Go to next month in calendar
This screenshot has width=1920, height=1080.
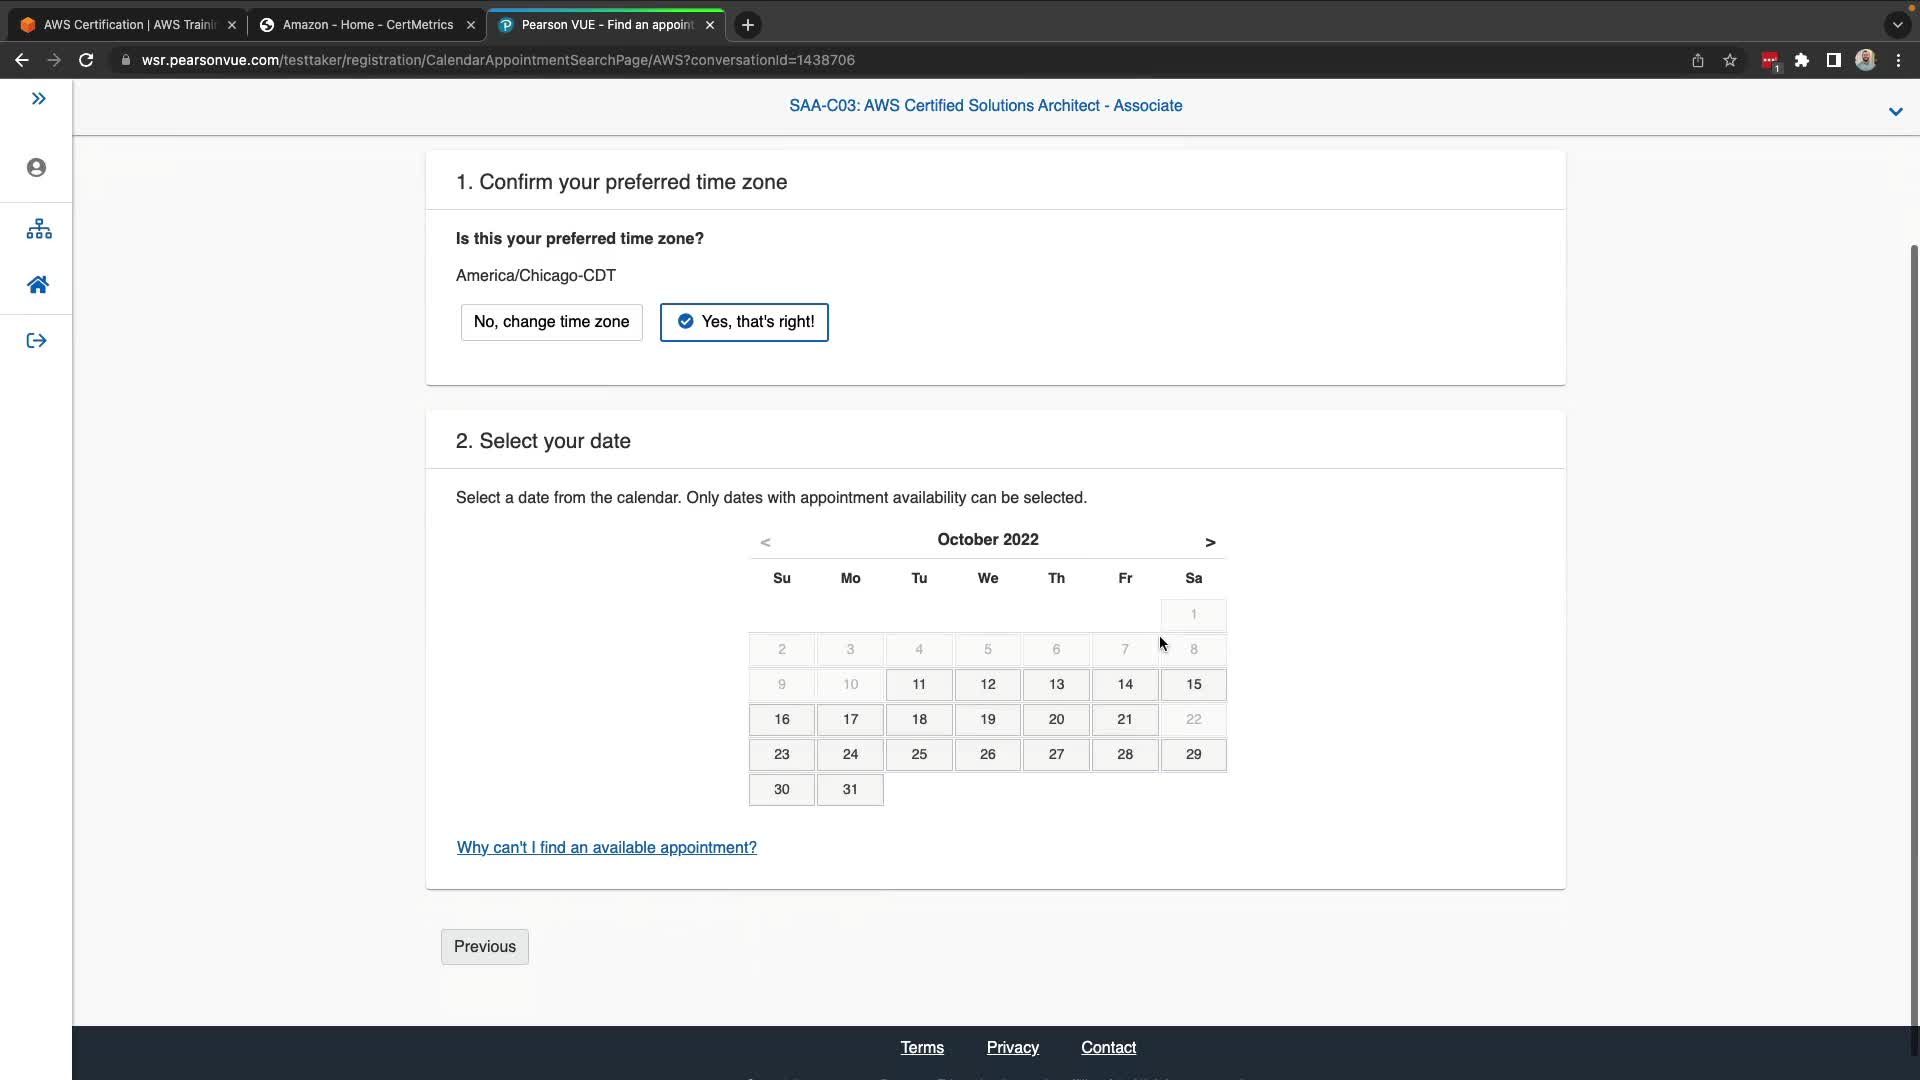(x=1210, y=542)
